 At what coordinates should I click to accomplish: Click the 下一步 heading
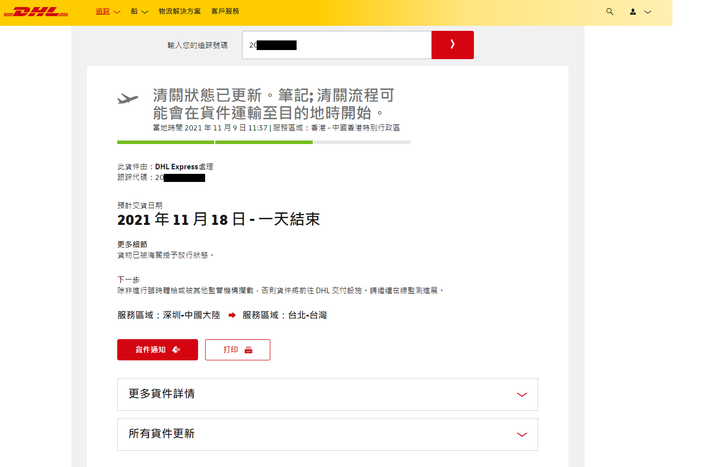pos(129,280)
